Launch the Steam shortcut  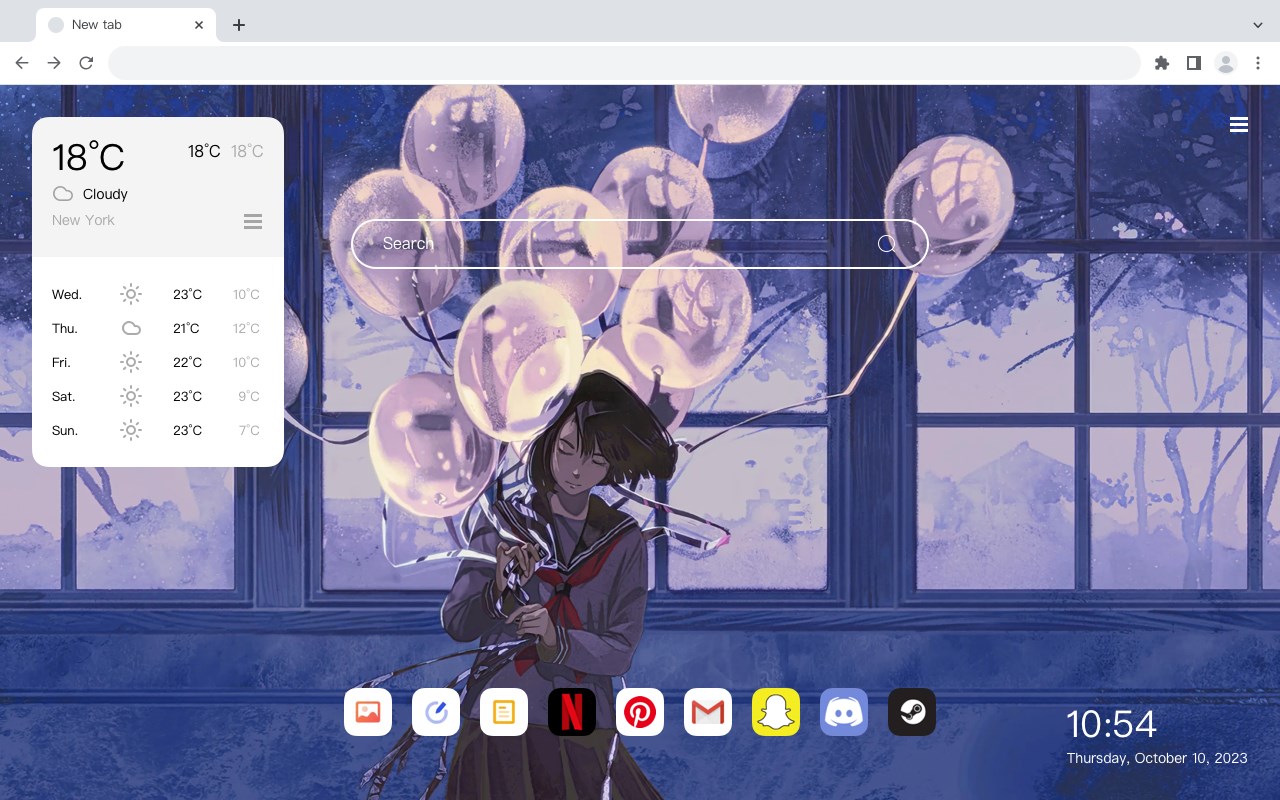(x=912, y=712)
